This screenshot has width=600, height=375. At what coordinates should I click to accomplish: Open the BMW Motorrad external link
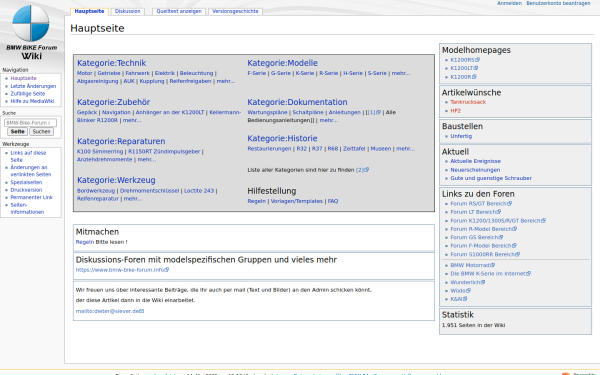(x=473, y=265)
